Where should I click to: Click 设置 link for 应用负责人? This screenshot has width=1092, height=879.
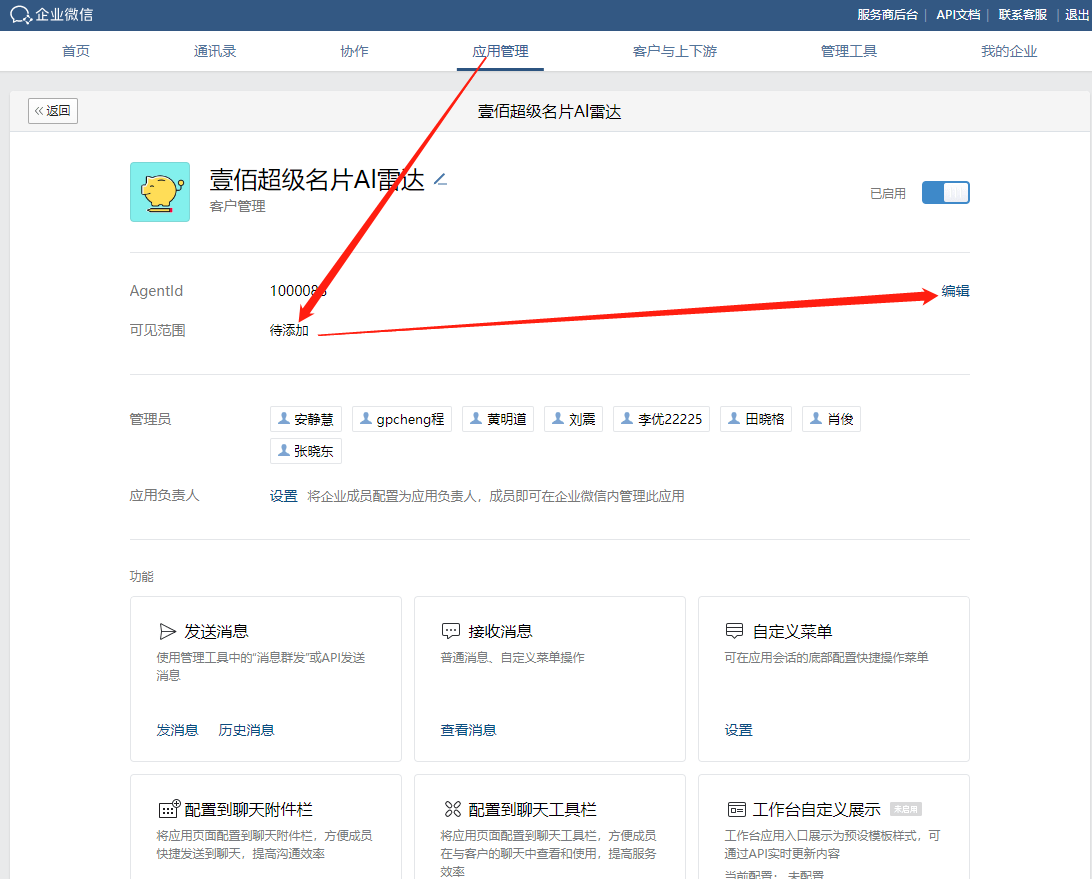[283, 496]
